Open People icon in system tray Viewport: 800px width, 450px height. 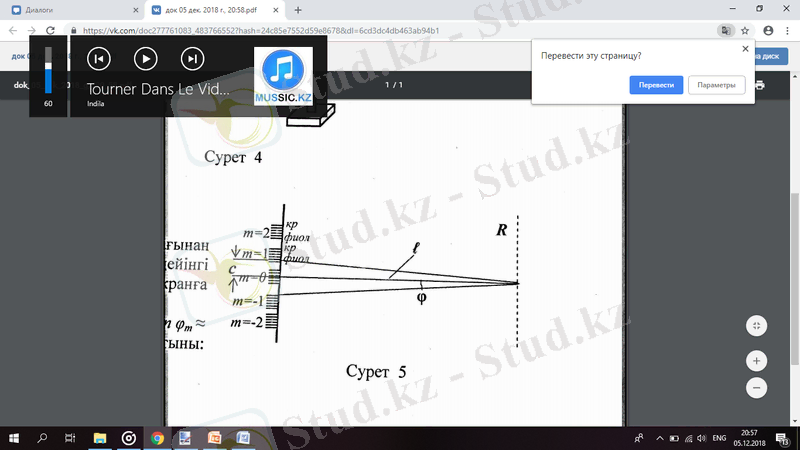pos(638,438)
